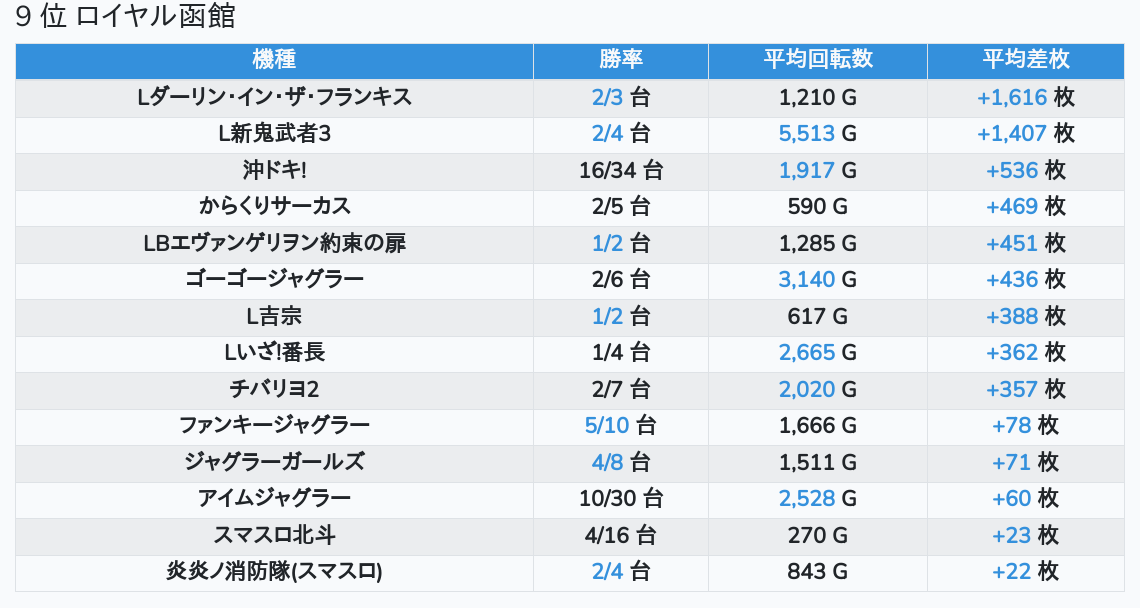This screenshot has height=608, width=1140.
Task: Select the L吉宗 machine cell
Action: point(274,316)
